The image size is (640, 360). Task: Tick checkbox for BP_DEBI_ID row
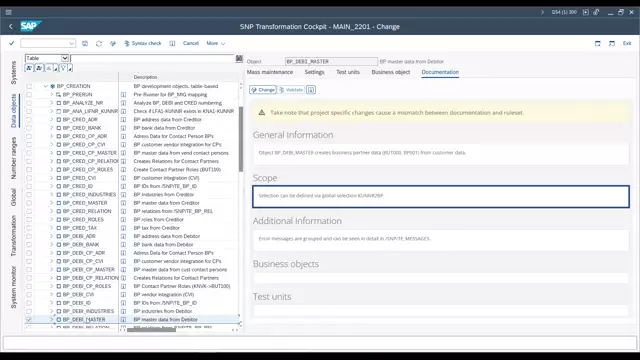click(29, 303)
